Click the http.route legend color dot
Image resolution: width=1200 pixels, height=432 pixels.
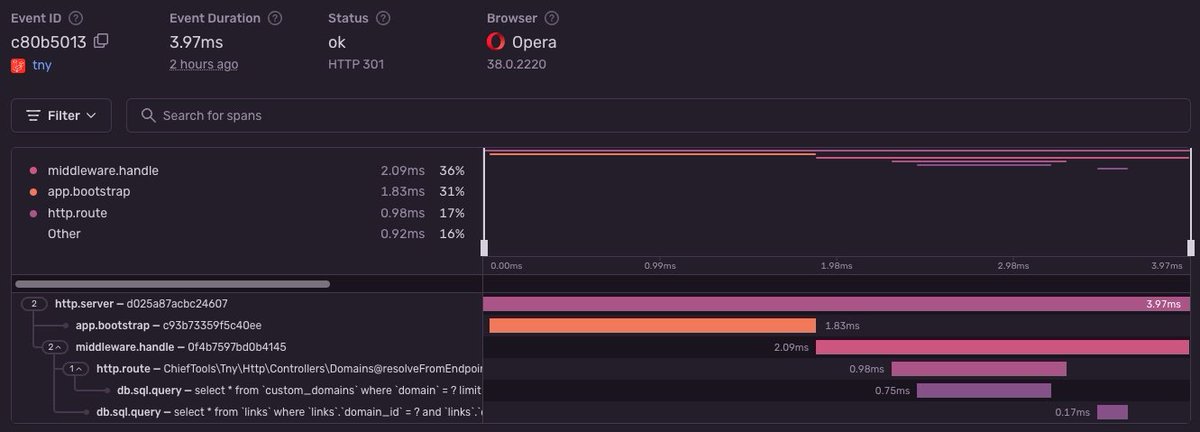[34, 213]
